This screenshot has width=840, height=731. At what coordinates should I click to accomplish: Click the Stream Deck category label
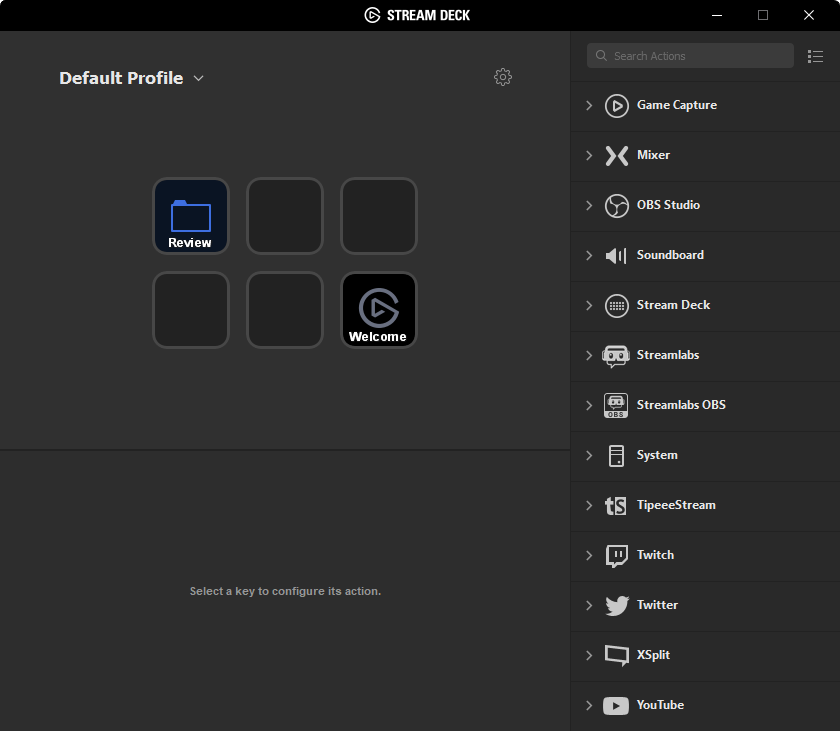pyautogui.click(x=673, y=305)
